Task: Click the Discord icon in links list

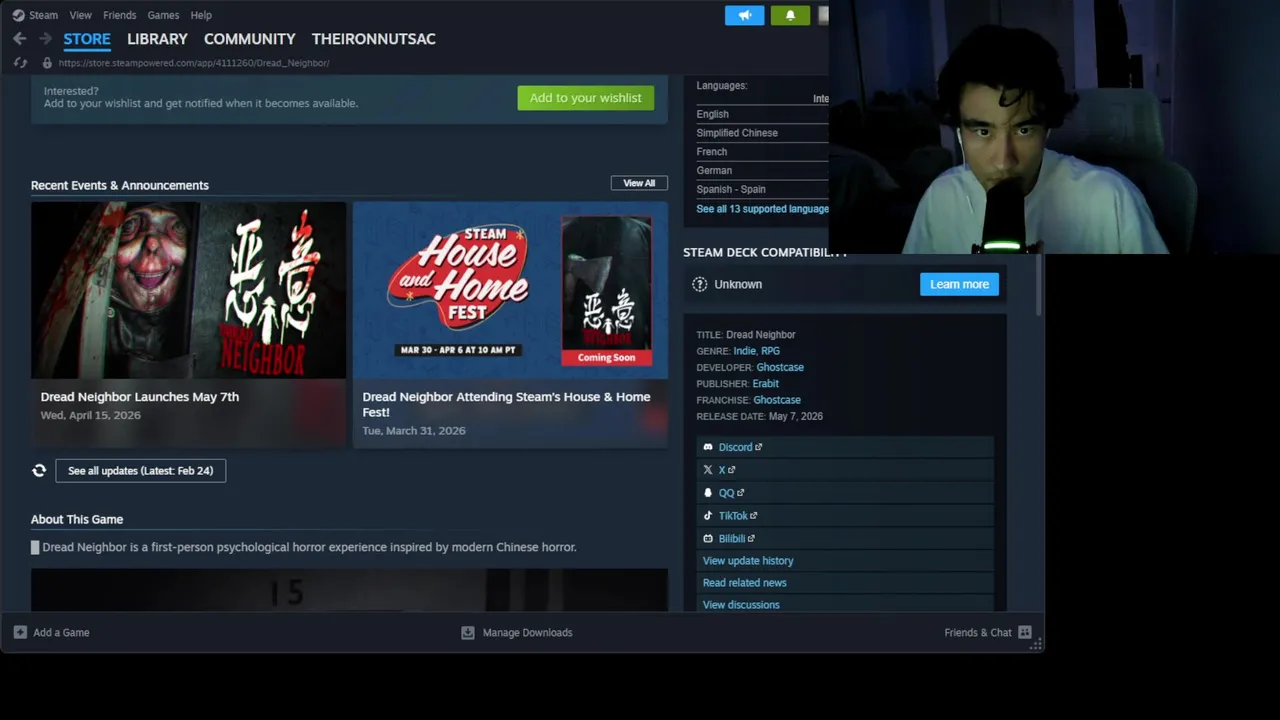Action: 708,447
